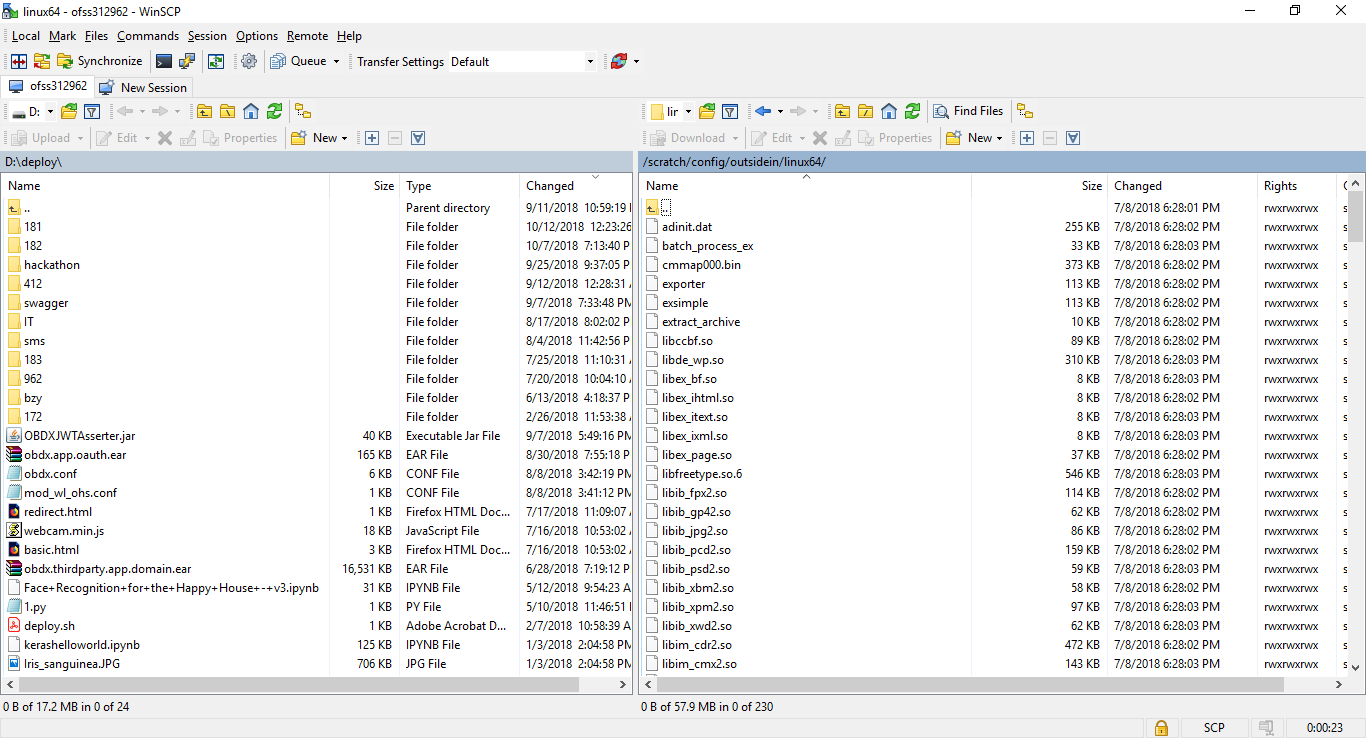The image size is (1366, 738).
Task: Go to remote home directory icon
Action: tap(889, 111)
